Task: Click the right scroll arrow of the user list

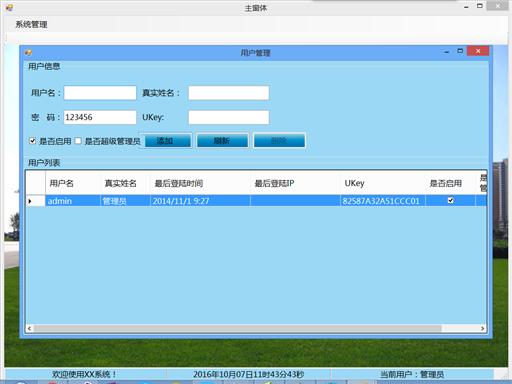Action: point(482,328)
